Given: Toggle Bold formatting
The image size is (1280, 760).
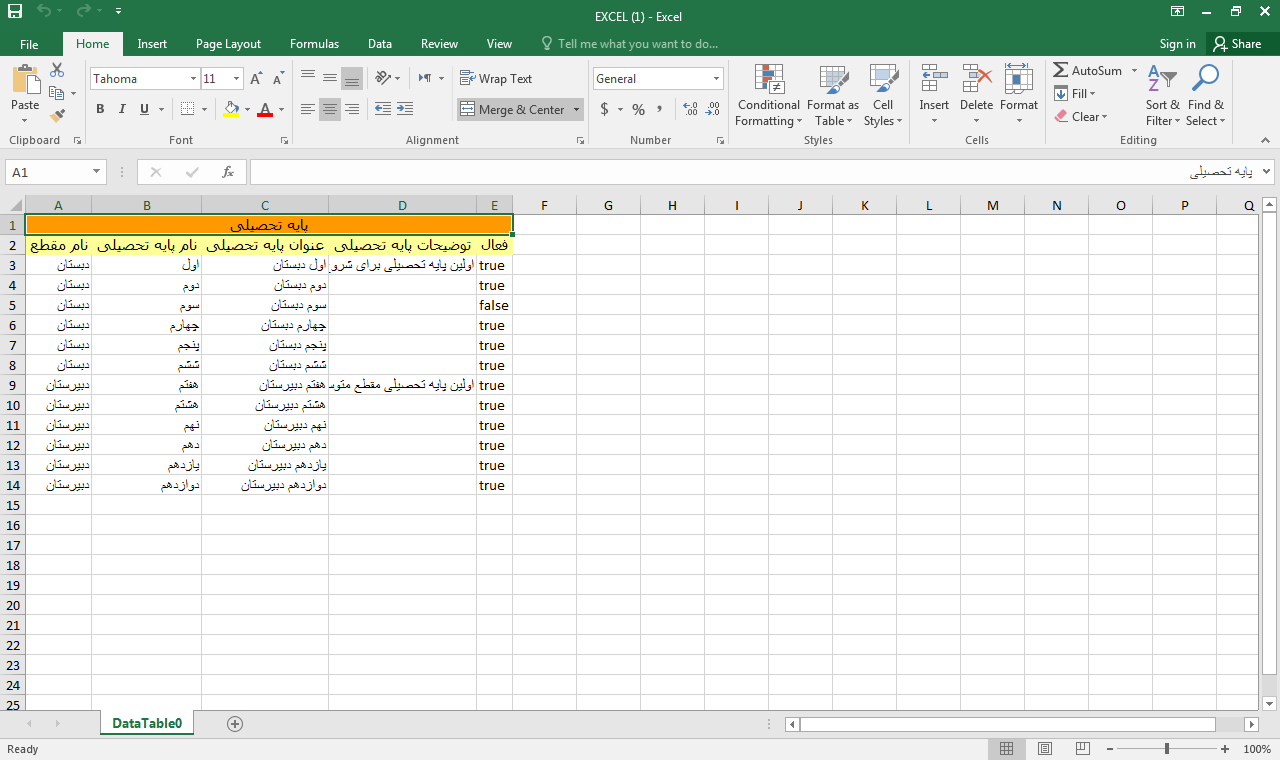Looking at the screenshot, I should [100, 109].
